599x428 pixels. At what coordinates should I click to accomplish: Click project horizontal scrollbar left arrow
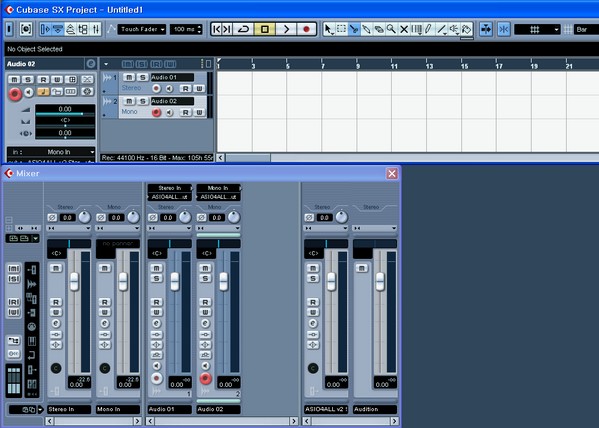click(x=220, y=157)
